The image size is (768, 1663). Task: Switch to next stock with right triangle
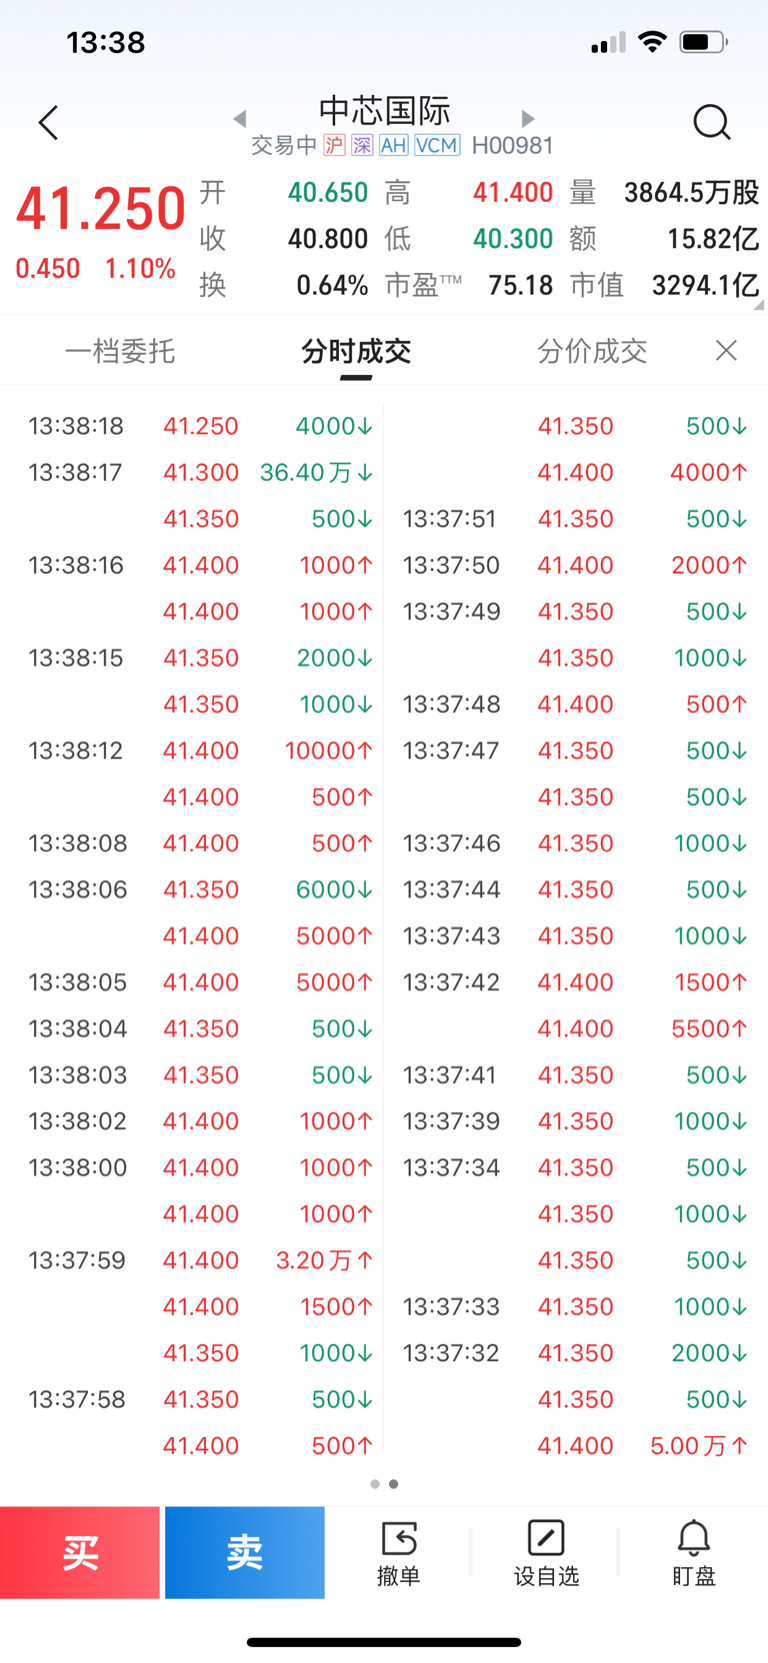point(528,118)
